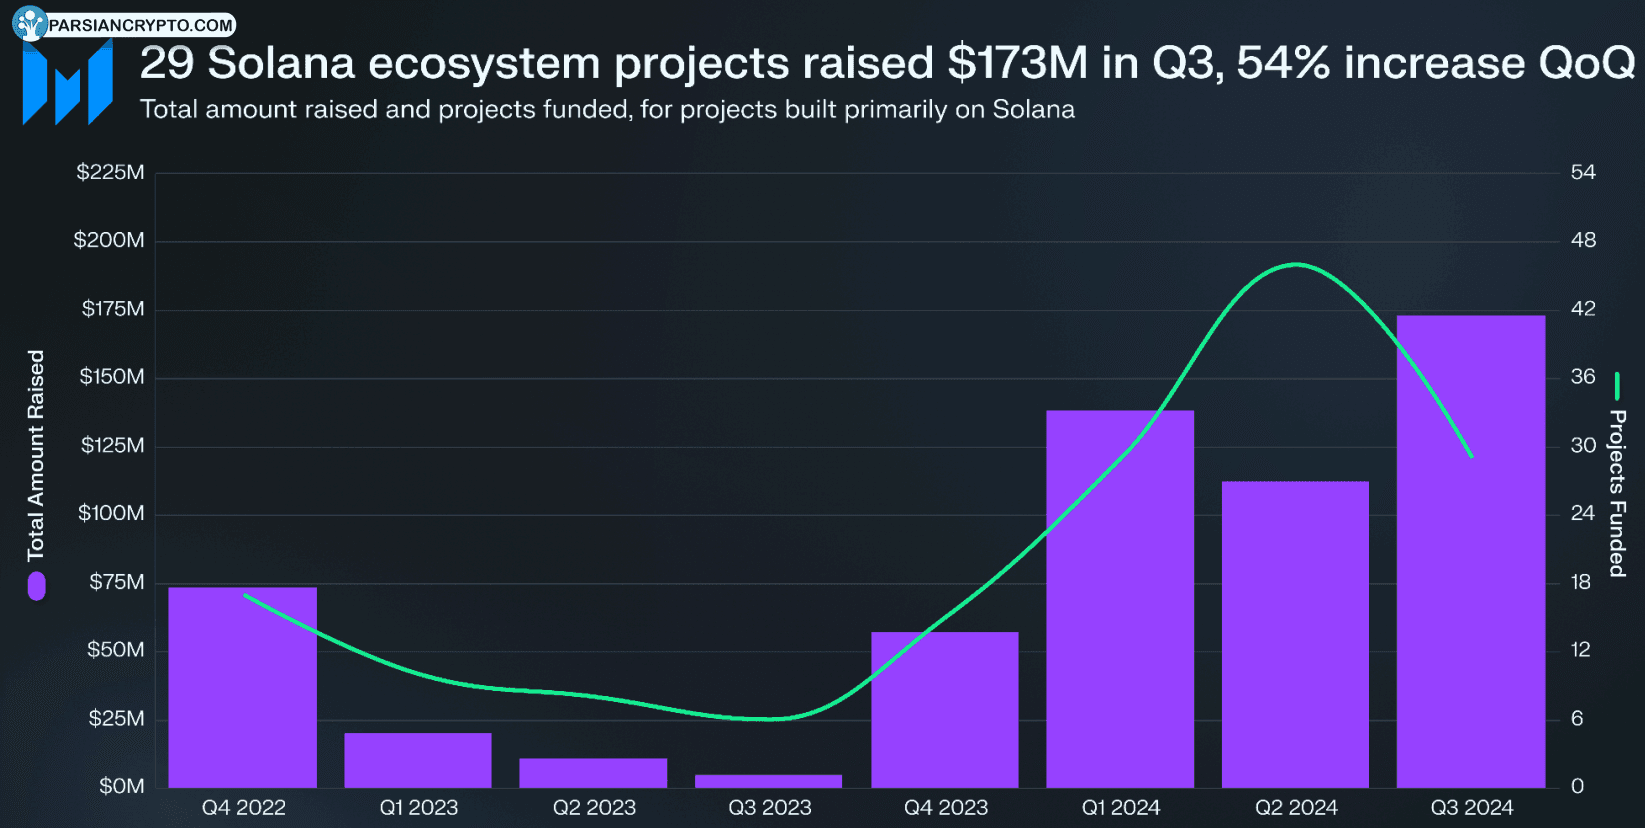This screenshot has width=1645, height=828.
Task: Click the $125M axis label
Action: (113, 445)
